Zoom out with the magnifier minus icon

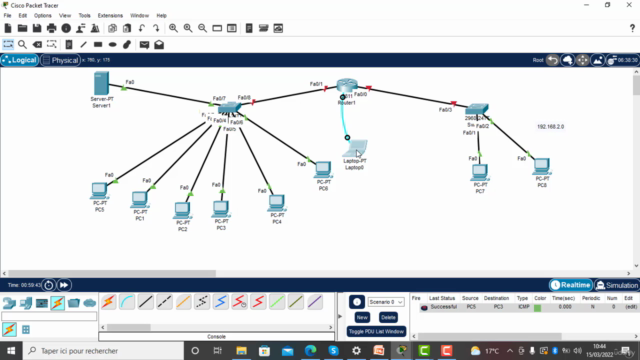(x=202, y=28)
